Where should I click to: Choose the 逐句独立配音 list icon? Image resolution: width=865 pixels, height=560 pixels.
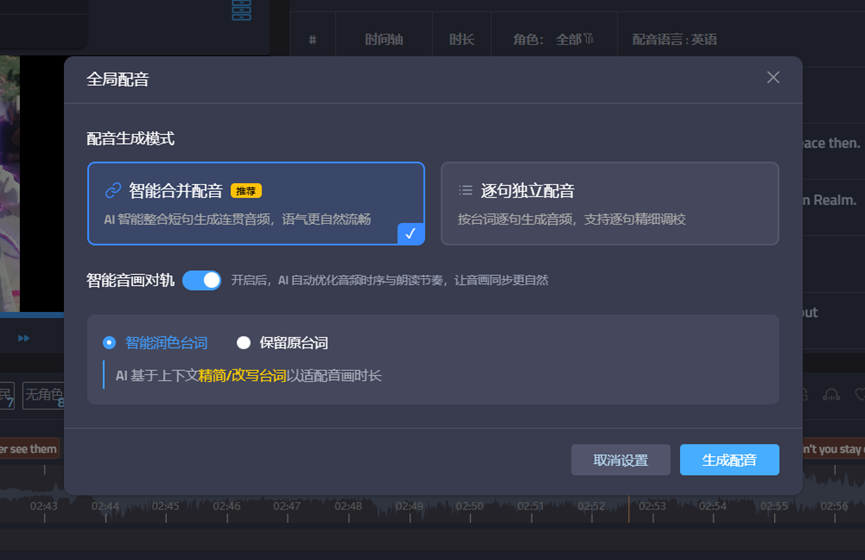[x=465, y=191]
